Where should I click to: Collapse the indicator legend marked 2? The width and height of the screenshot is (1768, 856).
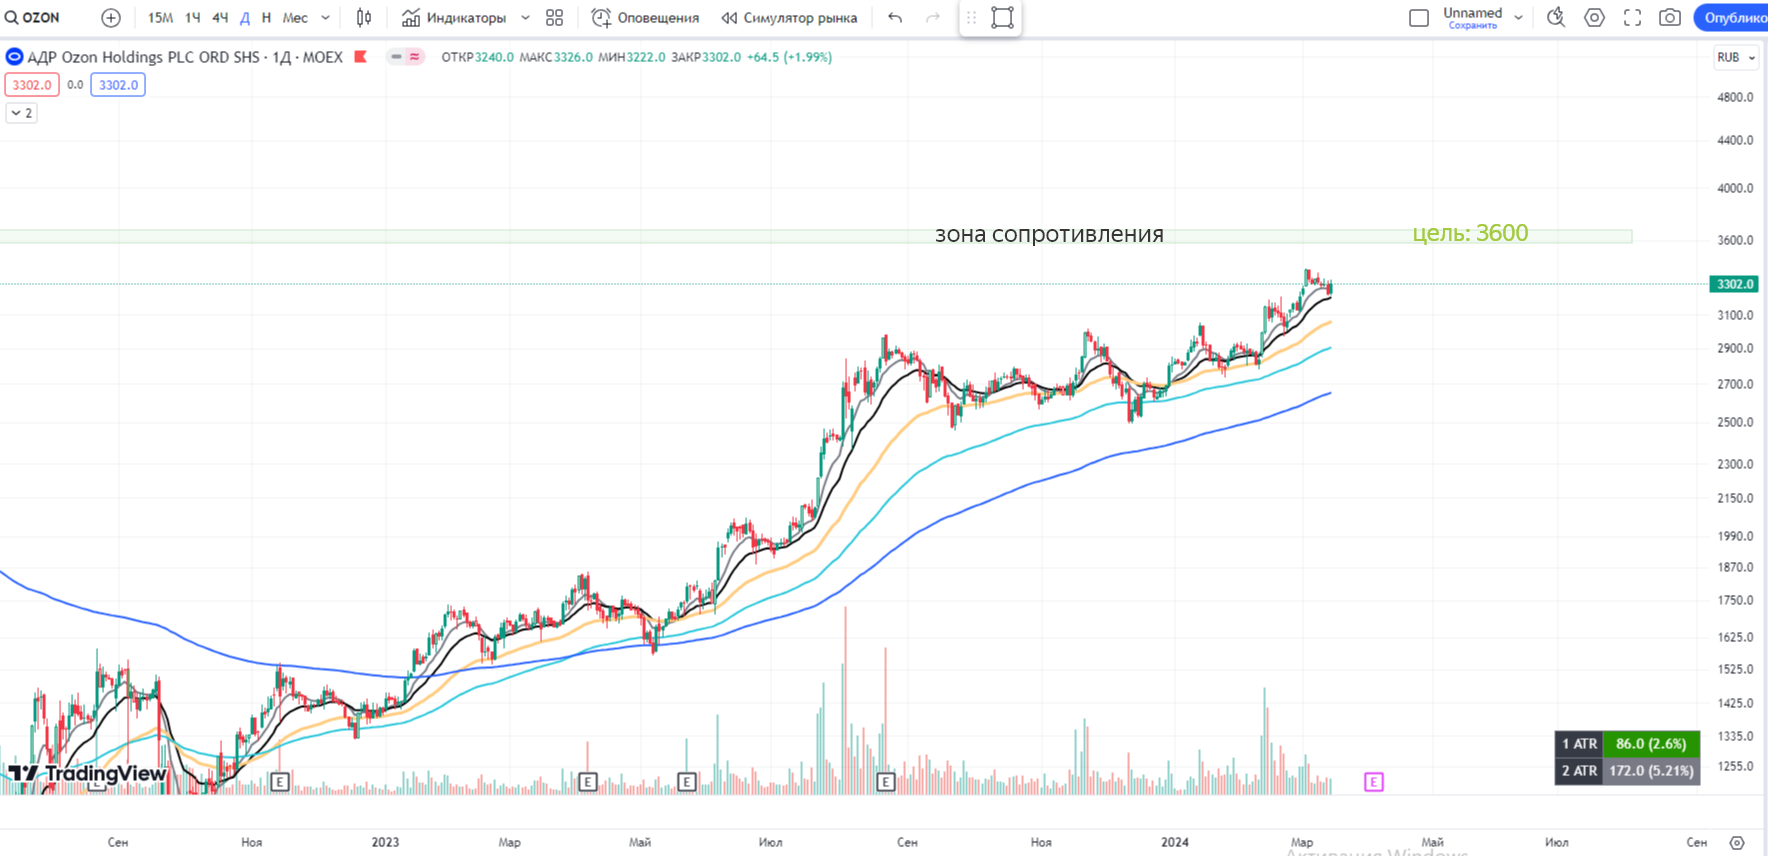tap(22, 113)
